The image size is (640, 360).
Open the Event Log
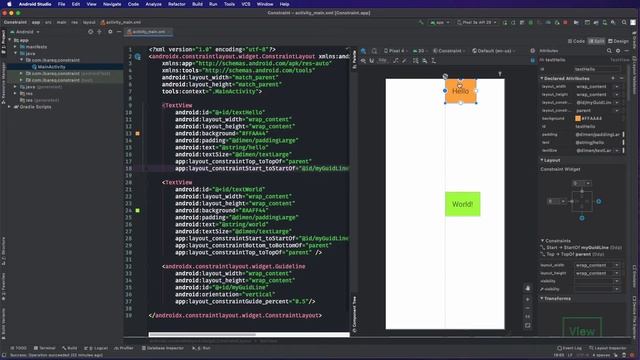coord(570,348)
